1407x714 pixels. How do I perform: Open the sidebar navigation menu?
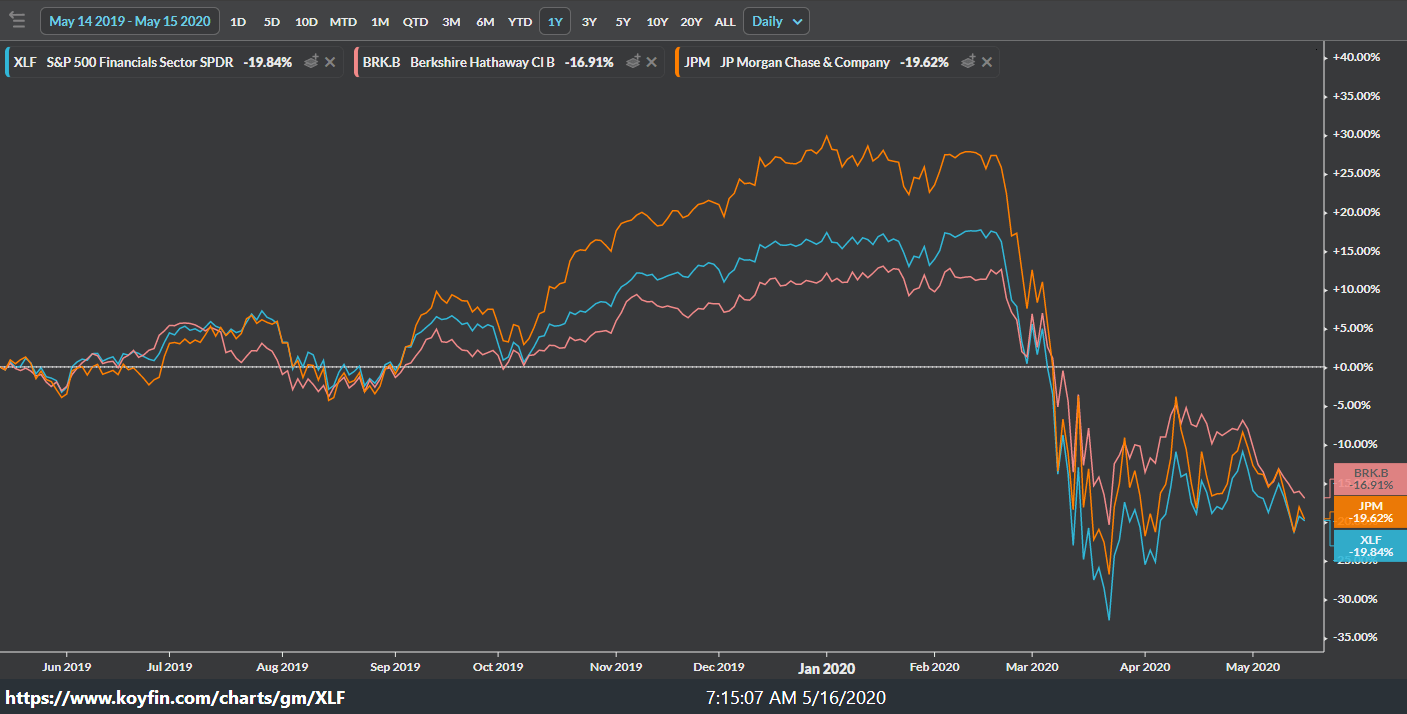(x=17, y=20)
